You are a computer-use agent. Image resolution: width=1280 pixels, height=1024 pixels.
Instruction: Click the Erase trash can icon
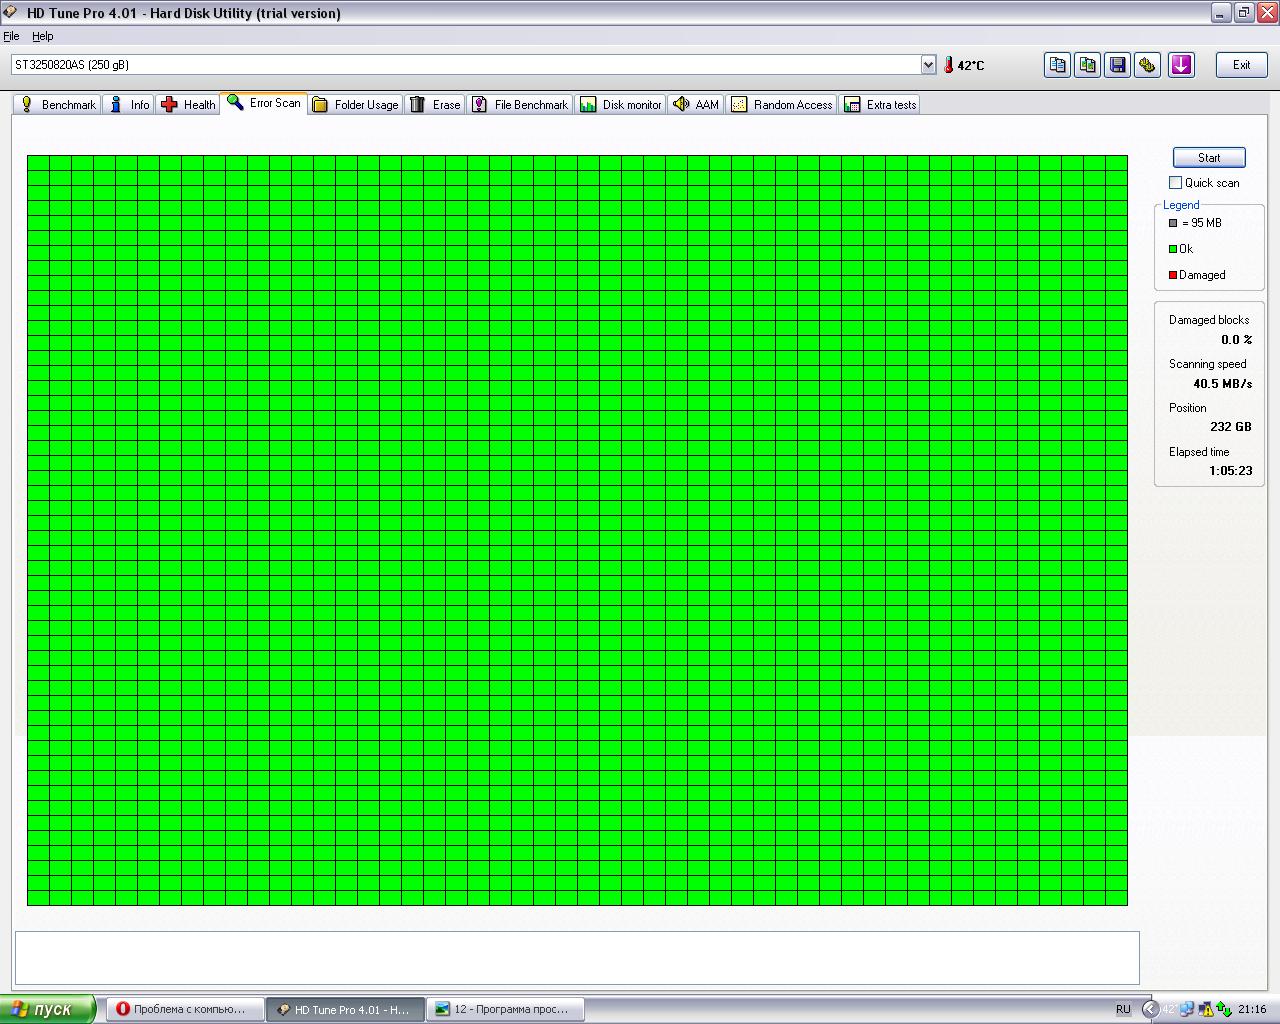[x=418, y=104]
